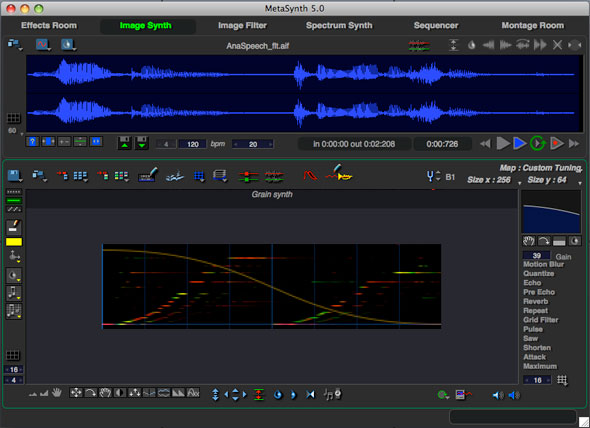
Task: Select the green line brush mode
Action: [14, 201]
